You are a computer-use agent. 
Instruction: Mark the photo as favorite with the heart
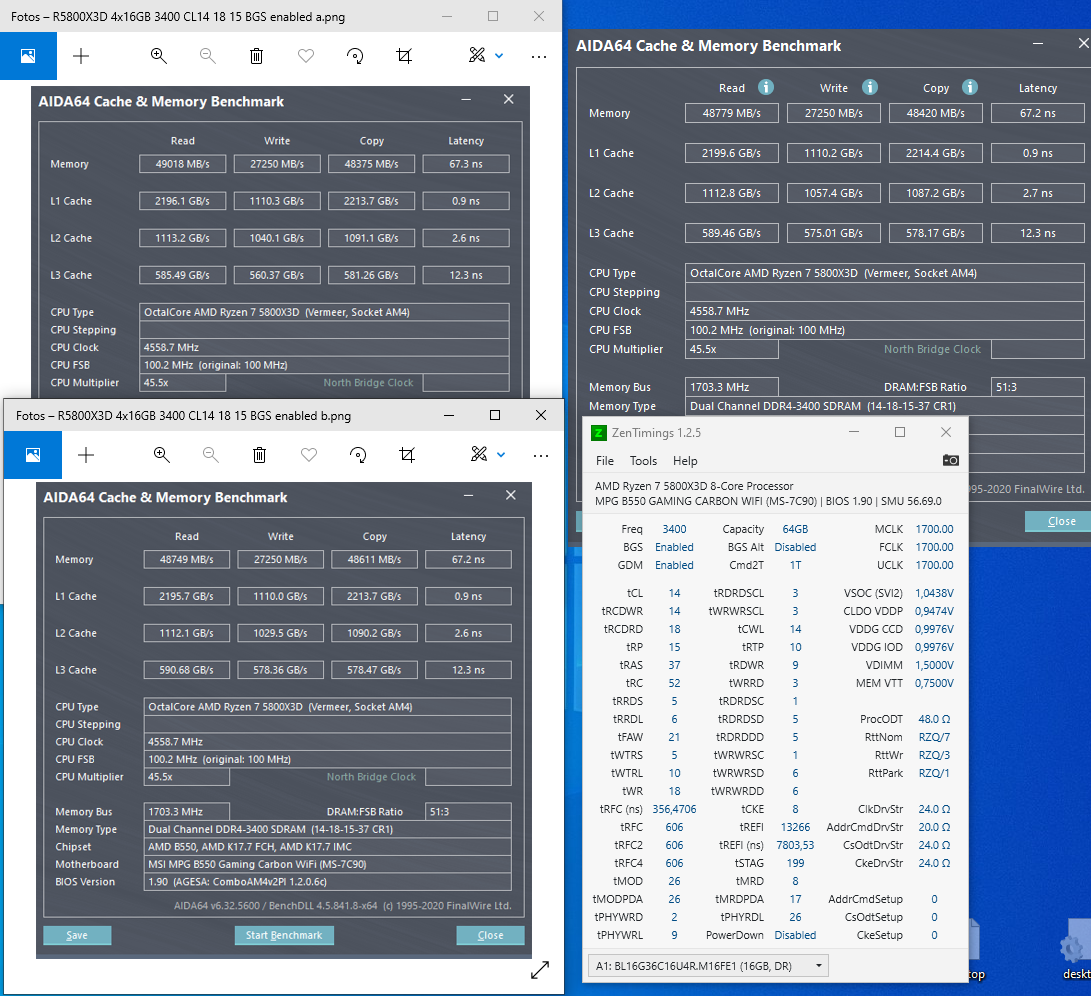pyautogui.click(x=305, y=56)
